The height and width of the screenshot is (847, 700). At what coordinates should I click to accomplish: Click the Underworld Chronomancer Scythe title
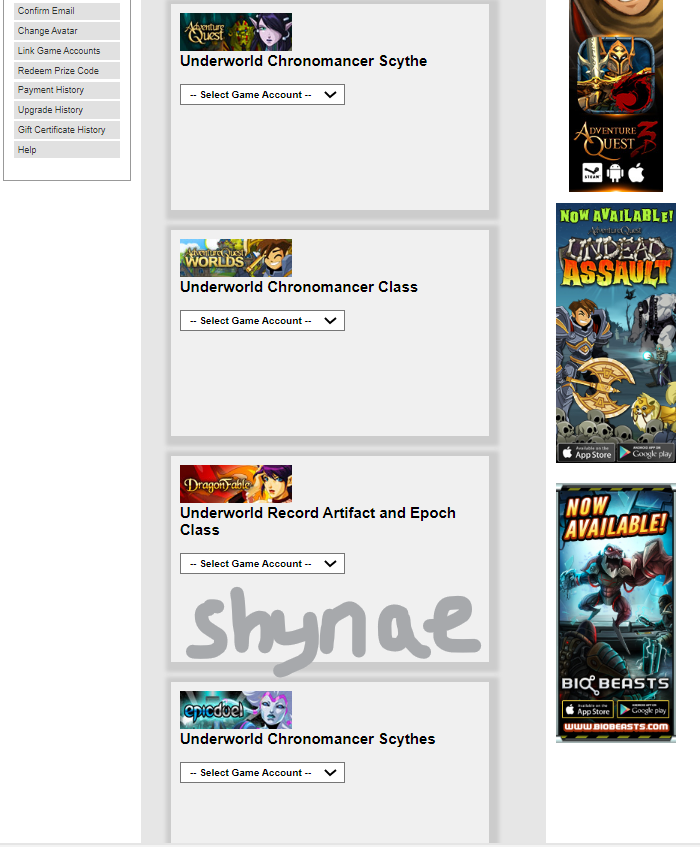304,61
